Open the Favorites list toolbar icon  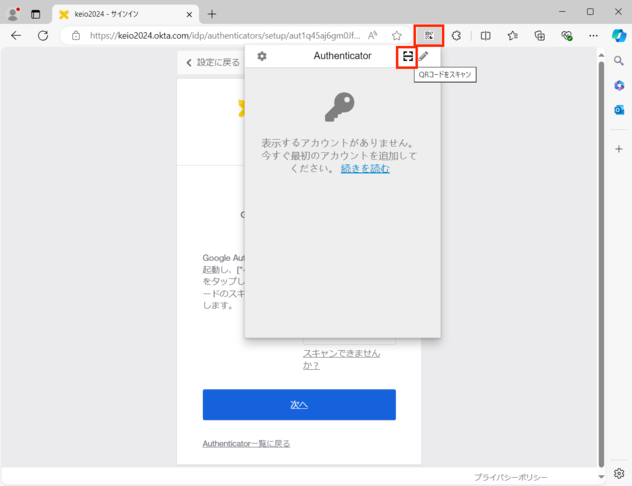512,35
